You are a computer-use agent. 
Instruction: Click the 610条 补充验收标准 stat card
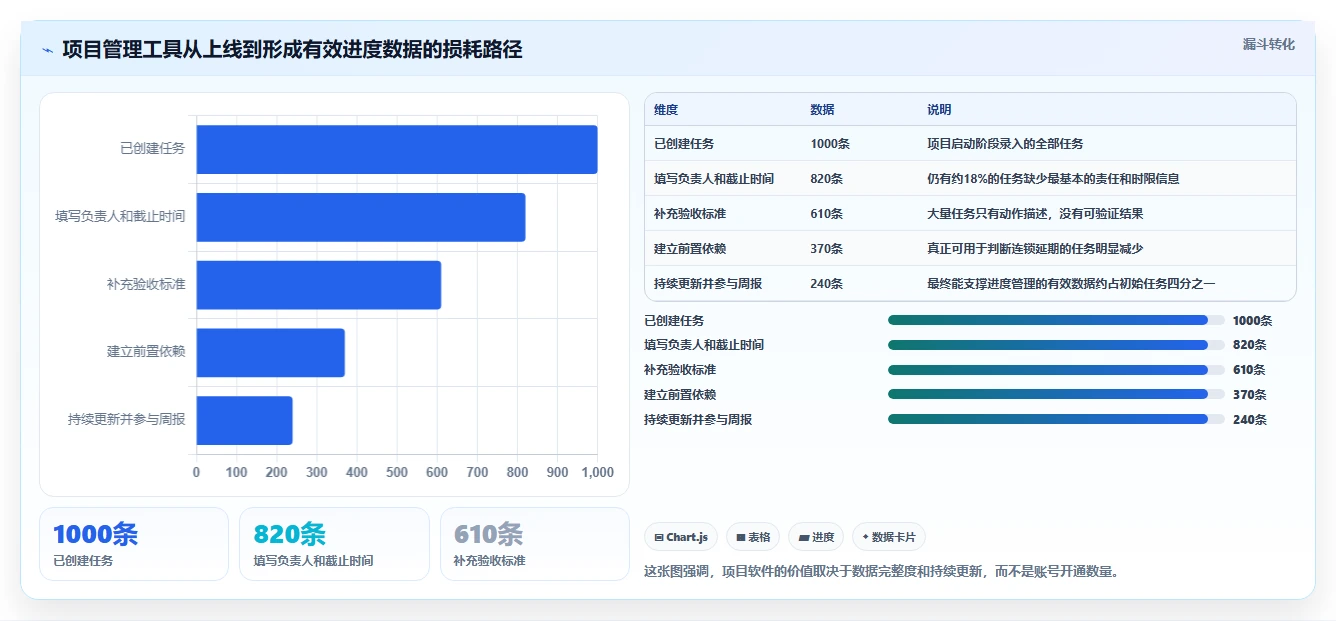click(x=535, y=544)
